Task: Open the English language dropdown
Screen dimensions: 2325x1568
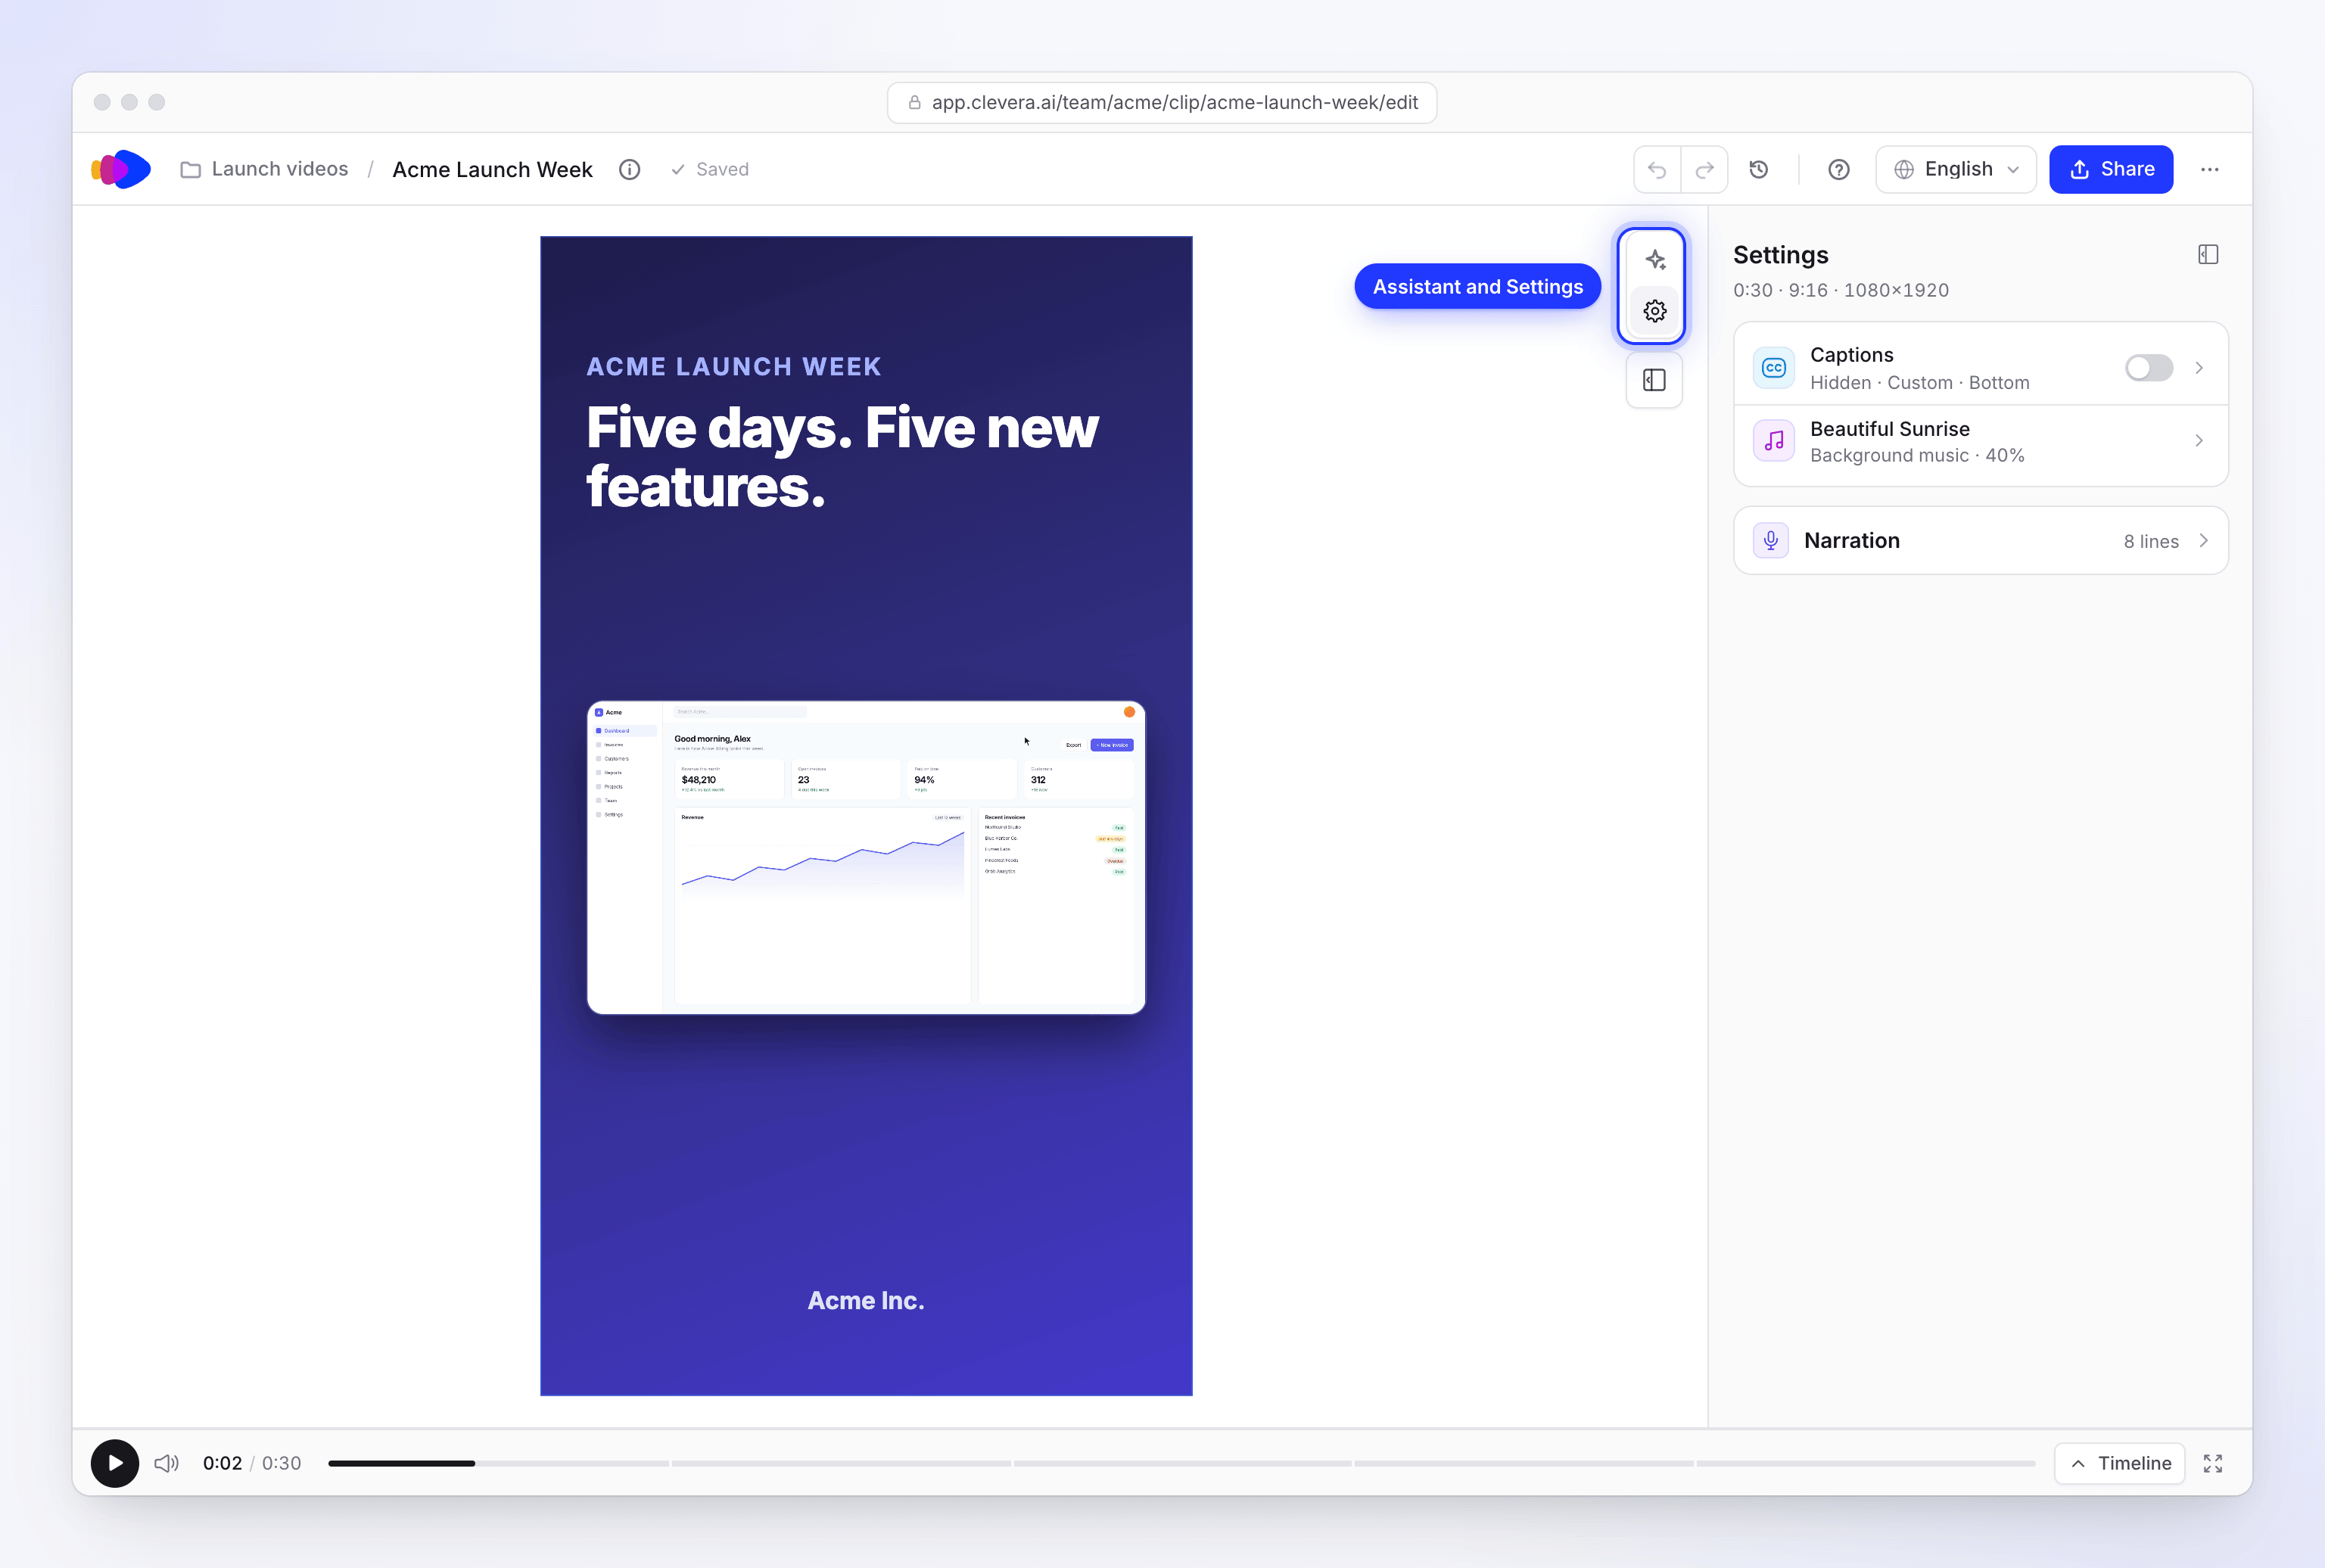Action: pyautogui.click(x=1956, y=169)
